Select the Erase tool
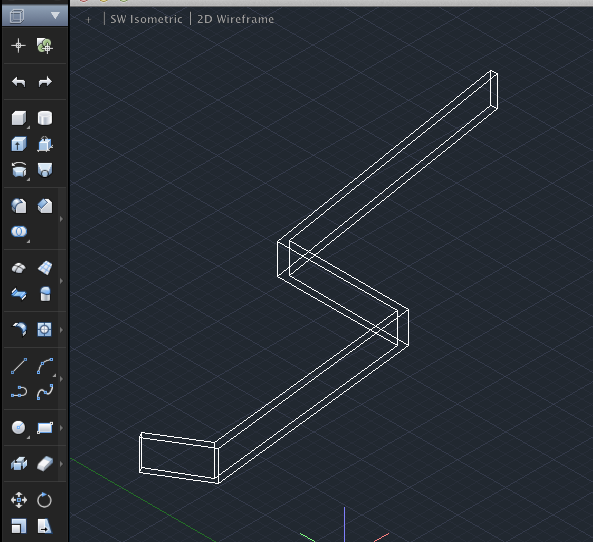Screen dimensions: 593x542 click(45, 464)
